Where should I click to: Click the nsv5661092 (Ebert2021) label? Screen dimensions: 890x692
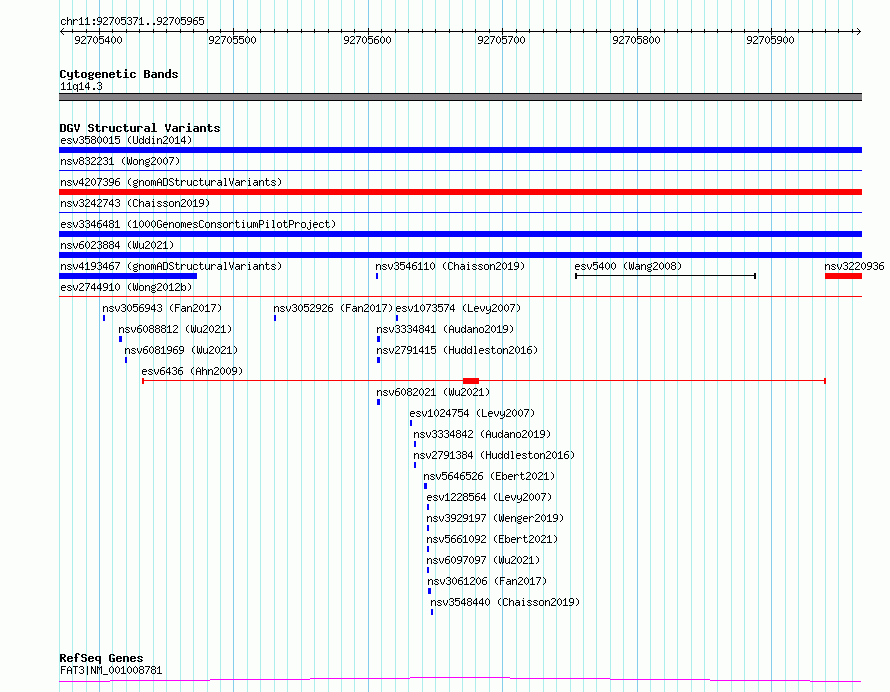coord(492,539)
